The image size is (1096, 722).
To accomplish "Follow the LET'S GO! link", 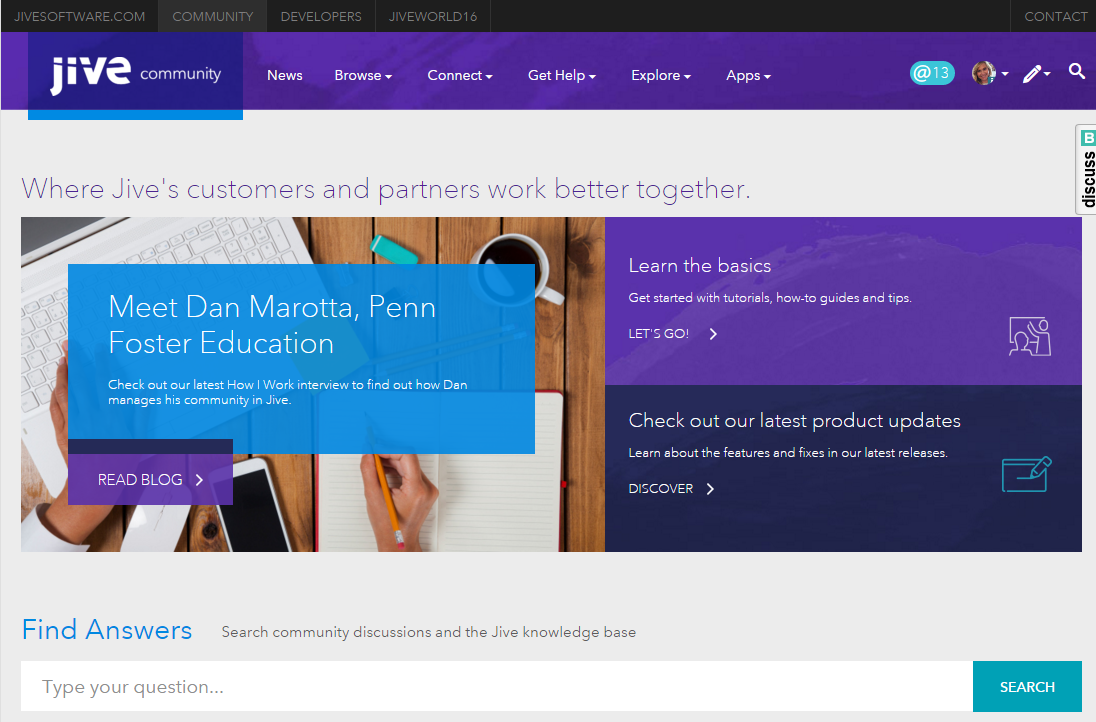I will point(672,334).
